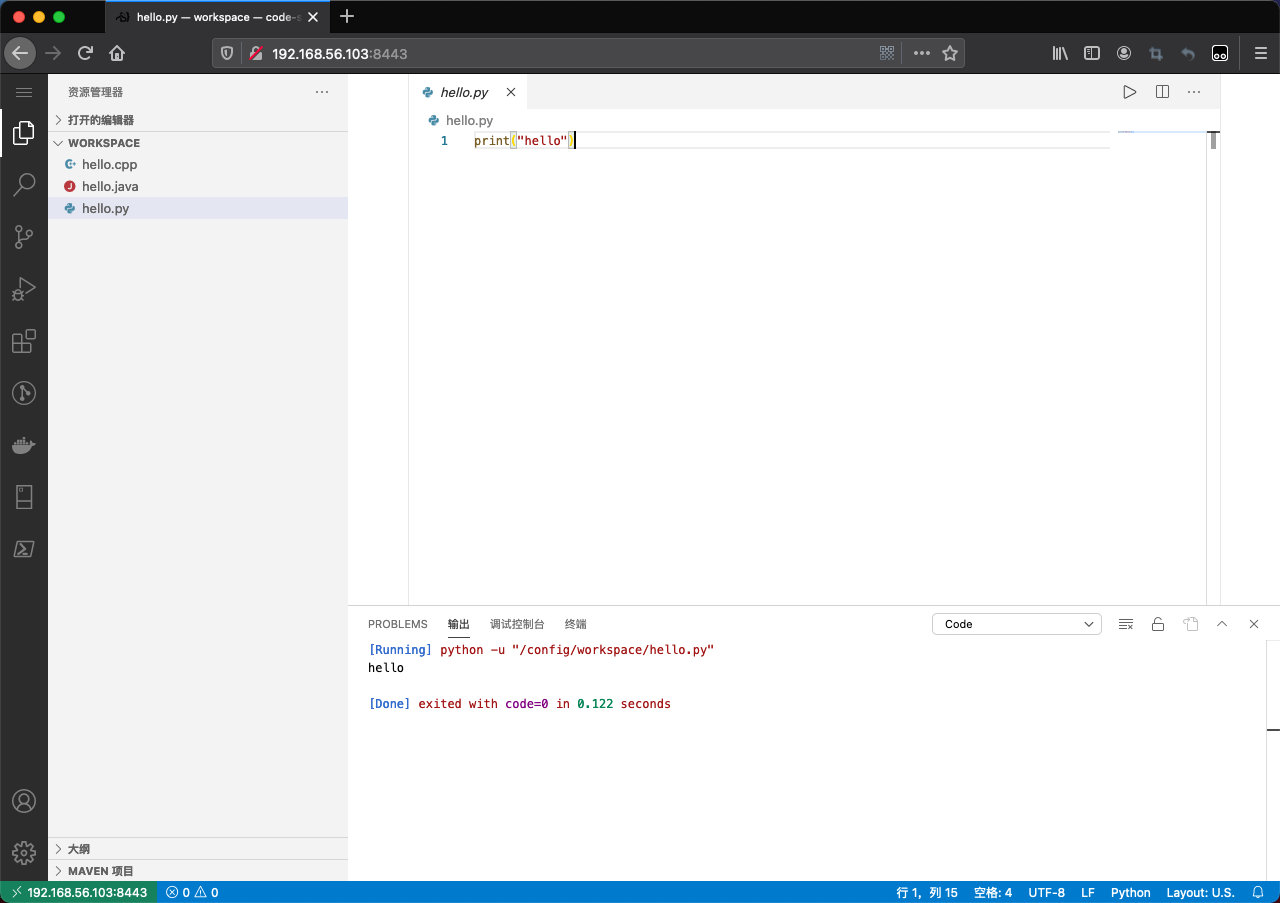Screen dimensions: 1280x903
Task: Open hello.java in the explorer
Action: (x=198, y=187)
